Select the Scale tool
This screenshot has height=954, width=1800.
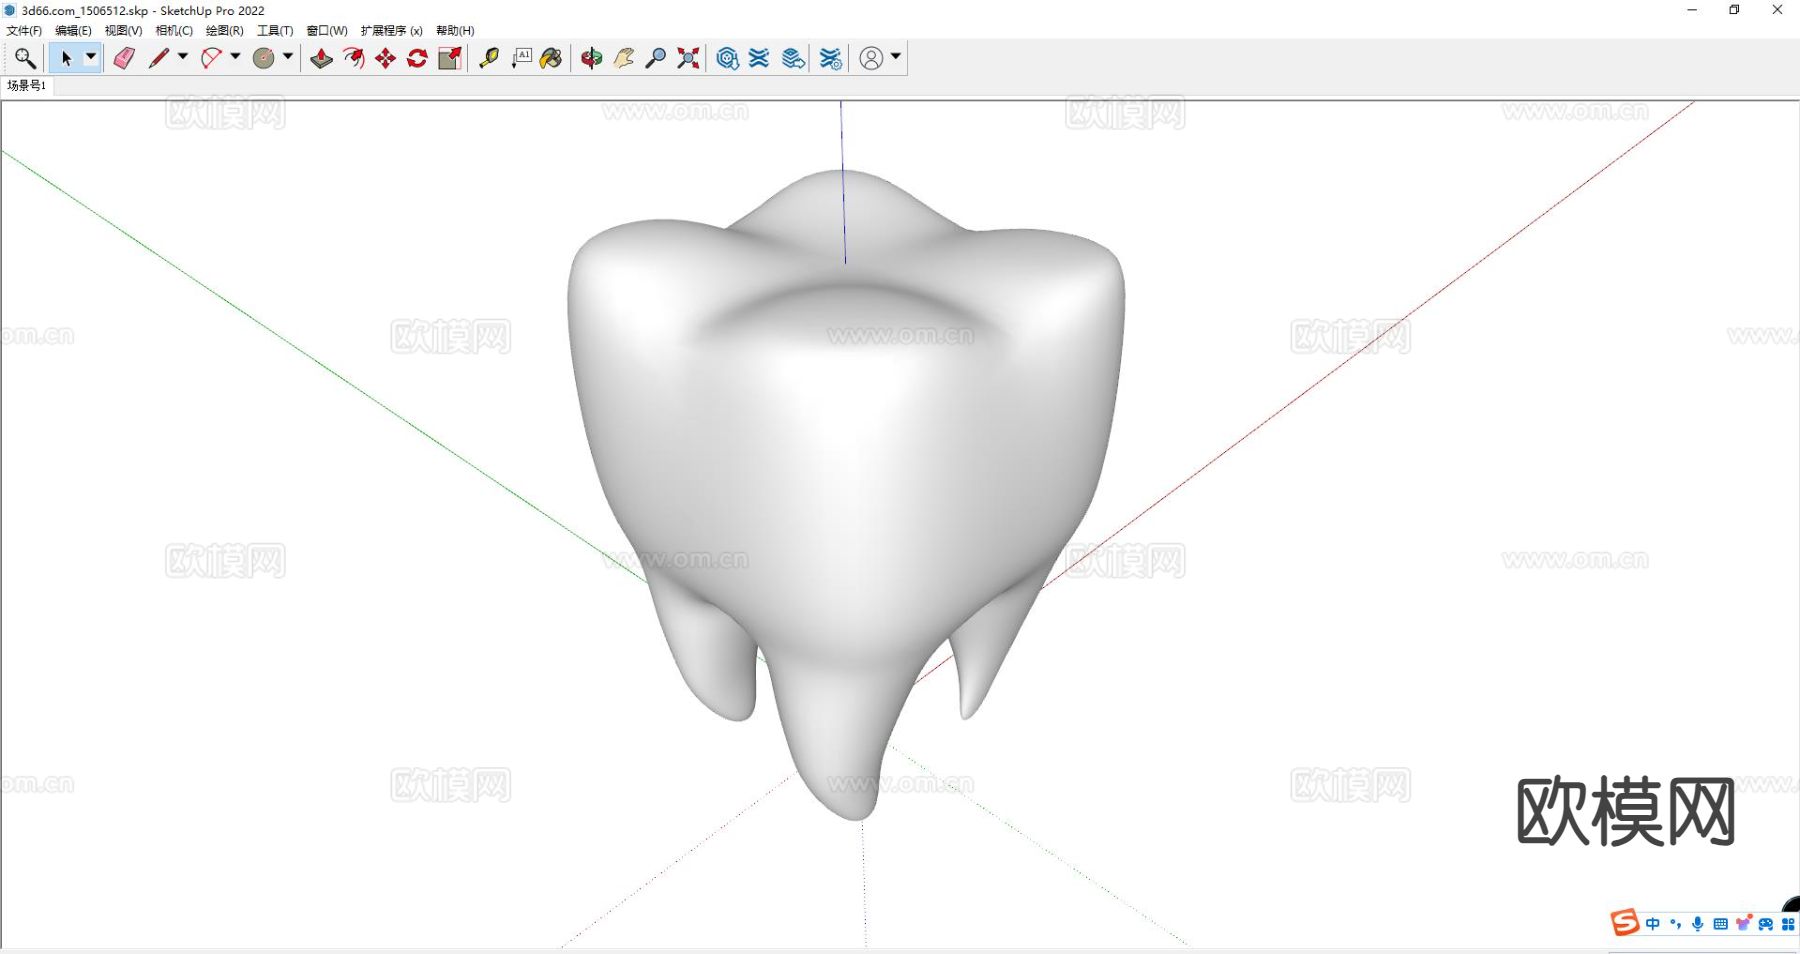[450, 58]
